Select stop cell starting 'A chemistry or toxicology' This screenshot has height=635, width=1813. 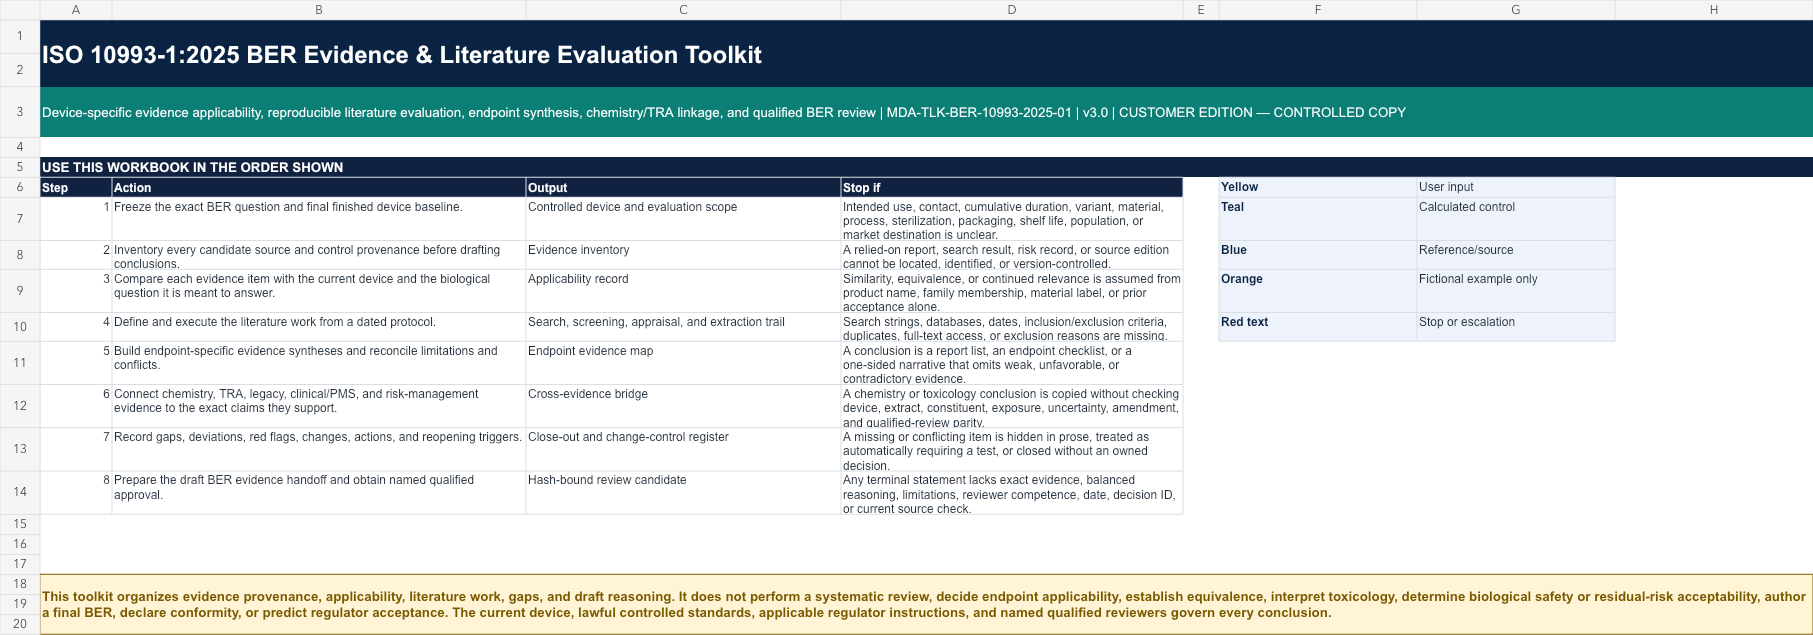pyautogui.click(x=1012, y=406)
